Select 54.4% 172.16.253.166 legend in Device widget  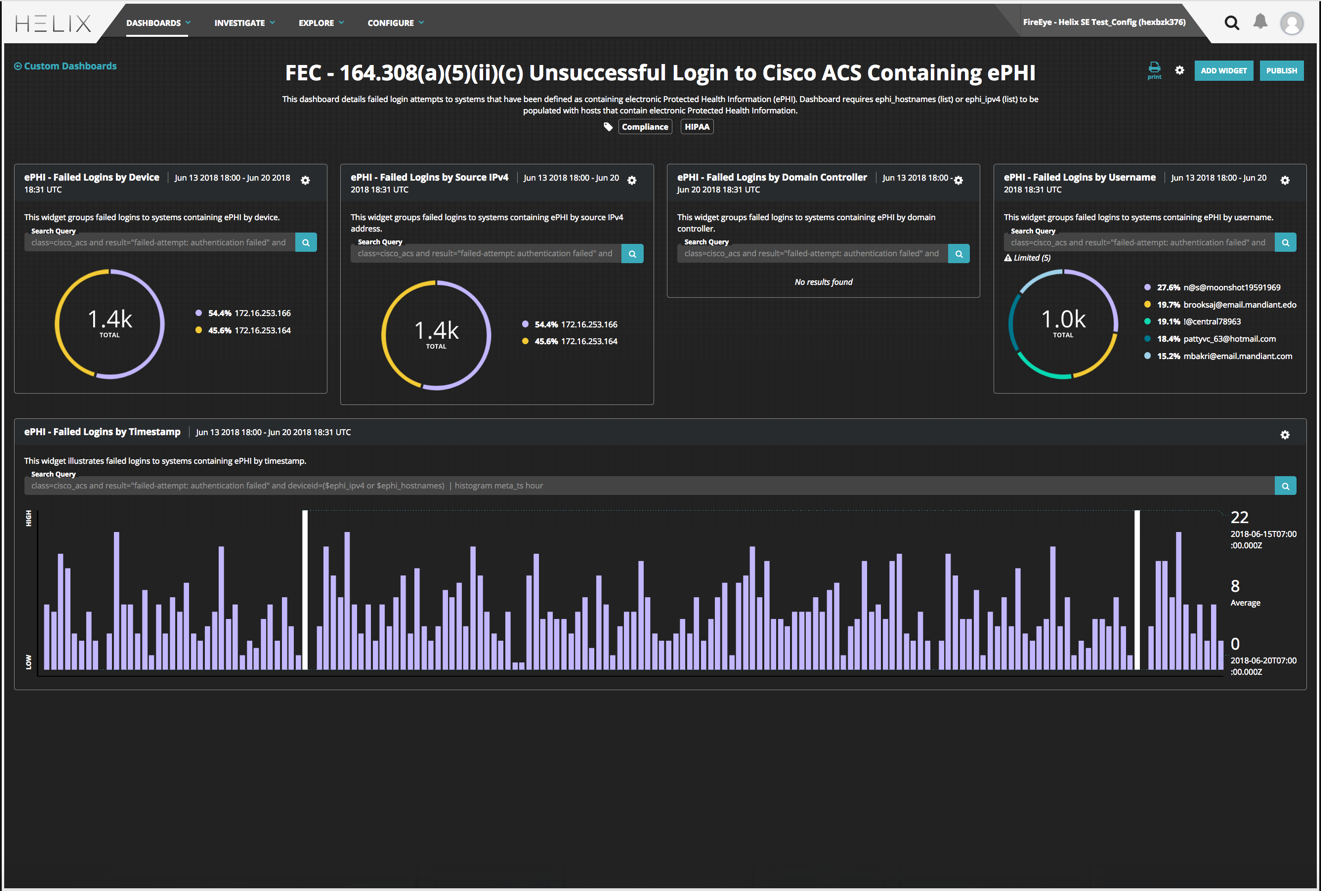243,313
